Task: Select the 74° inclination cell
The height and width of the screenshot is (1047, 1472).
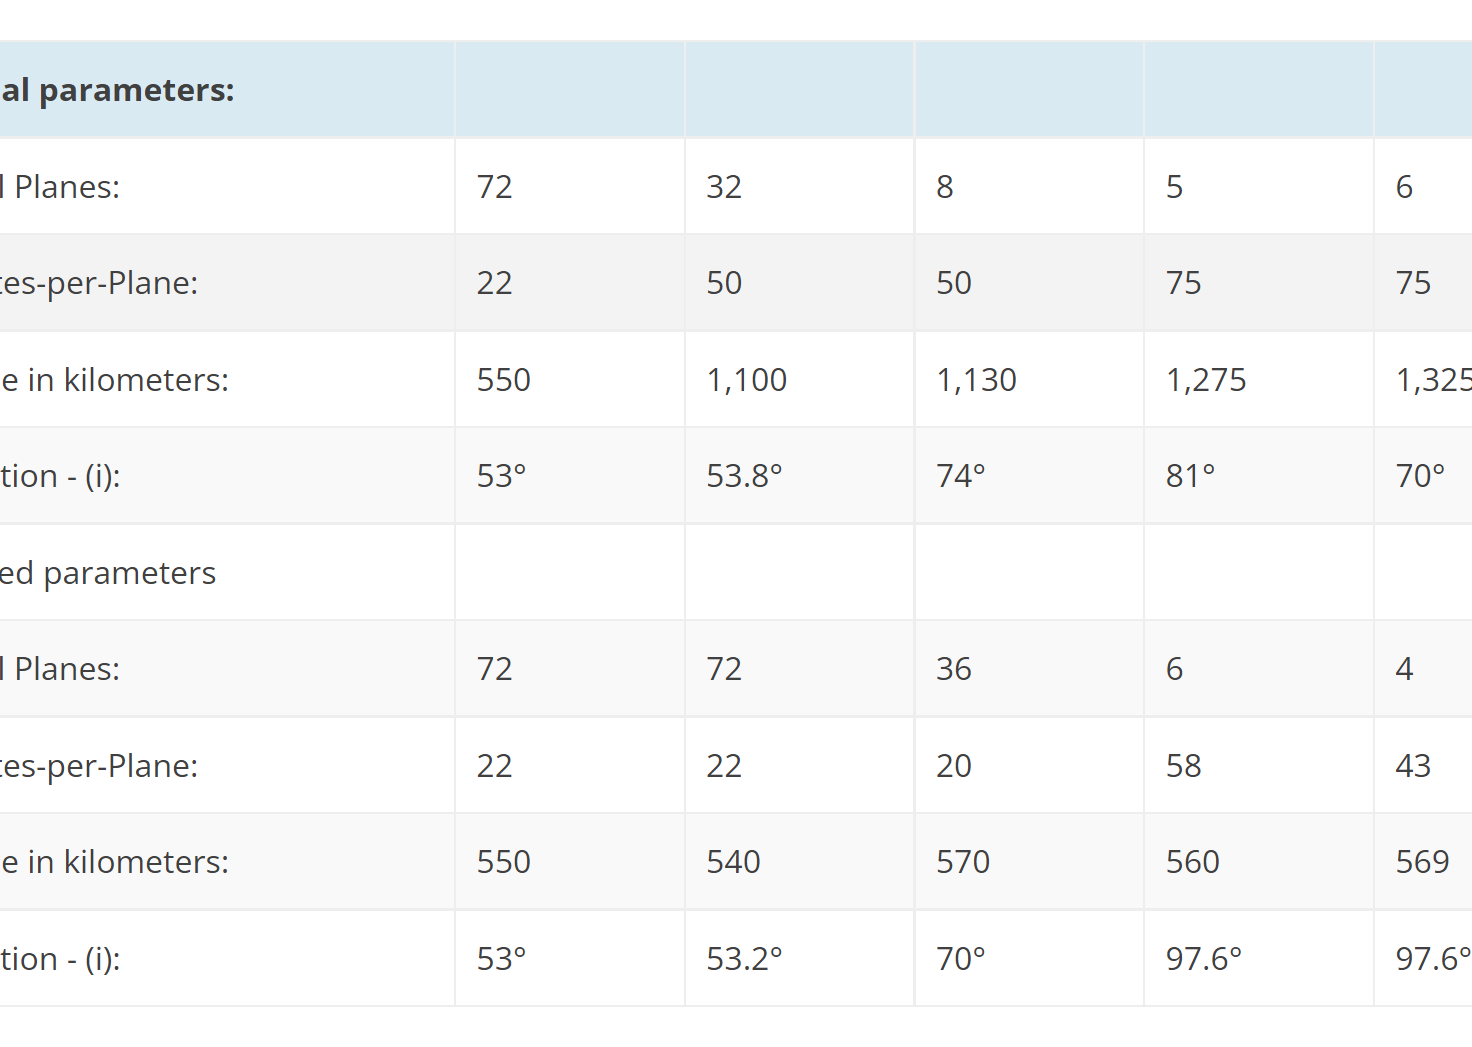Action: [x=1029, y=476]
